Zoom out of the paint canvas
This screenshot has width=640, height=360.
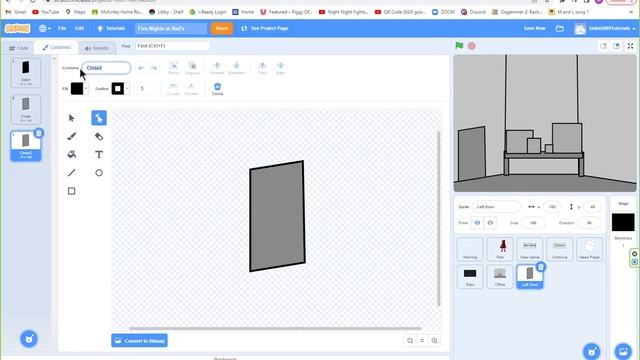pos(410,340)
